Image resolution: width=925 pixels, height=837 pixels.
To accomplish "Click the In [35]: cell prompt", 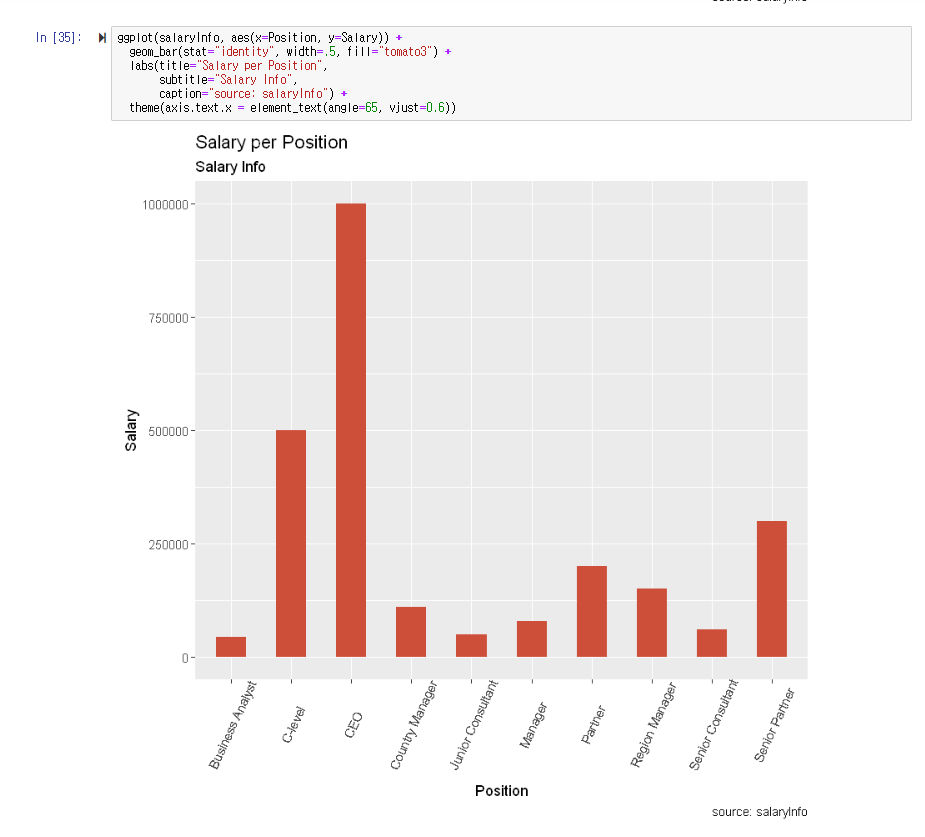I will [58, 38].
